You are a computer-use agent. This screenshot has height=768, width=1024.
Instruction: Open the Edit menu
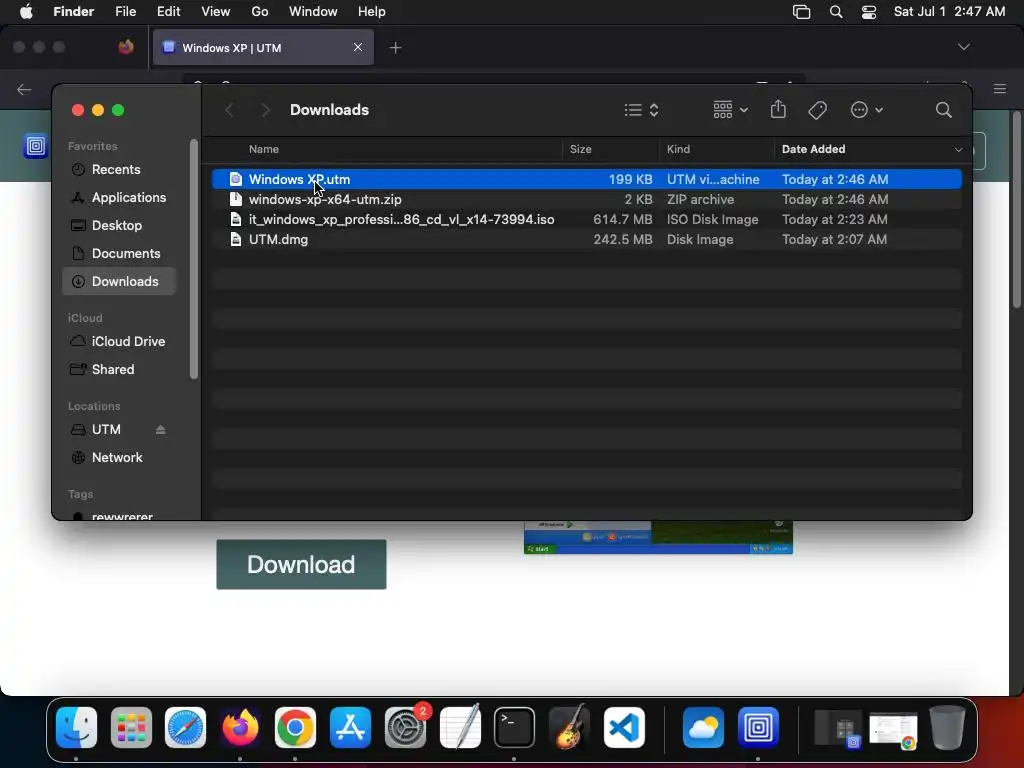coord(168,12)
